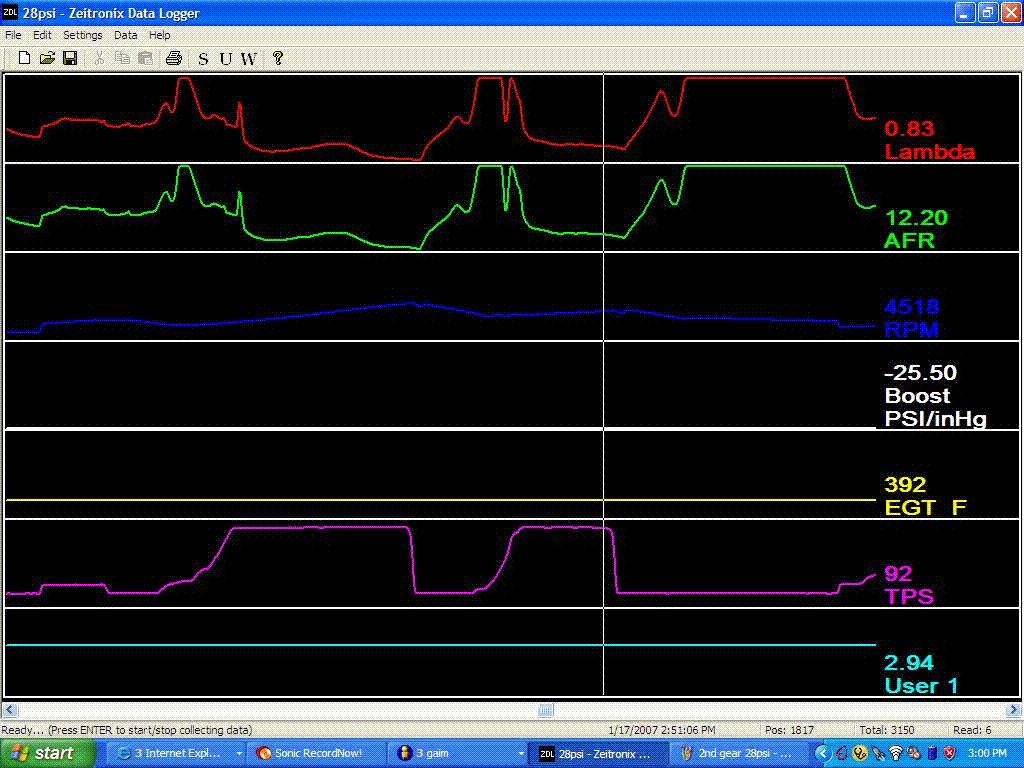Open the Windows start menu
This screenshot has width=1024, height=768.
click(x=48, y=753)
